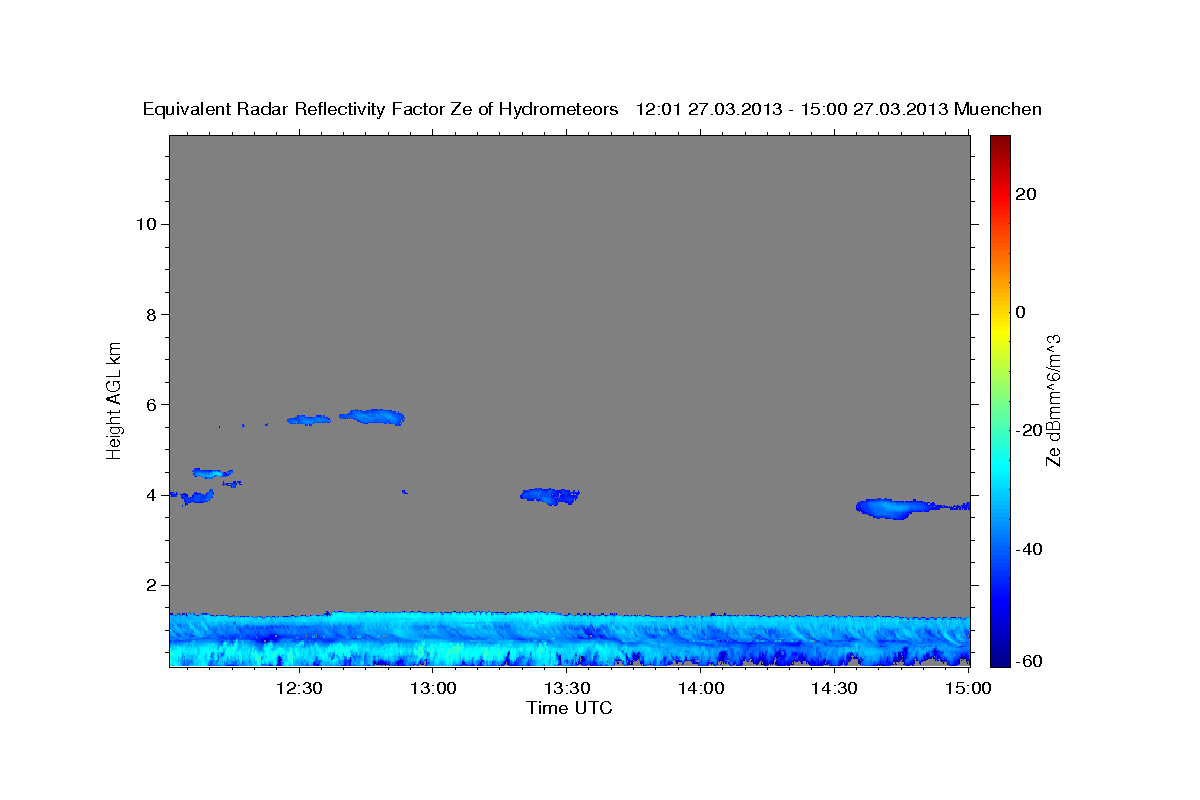Click the colorbar tick label '-40'
Viewport: 1200px width, 800px height.
coord(1030,549)
